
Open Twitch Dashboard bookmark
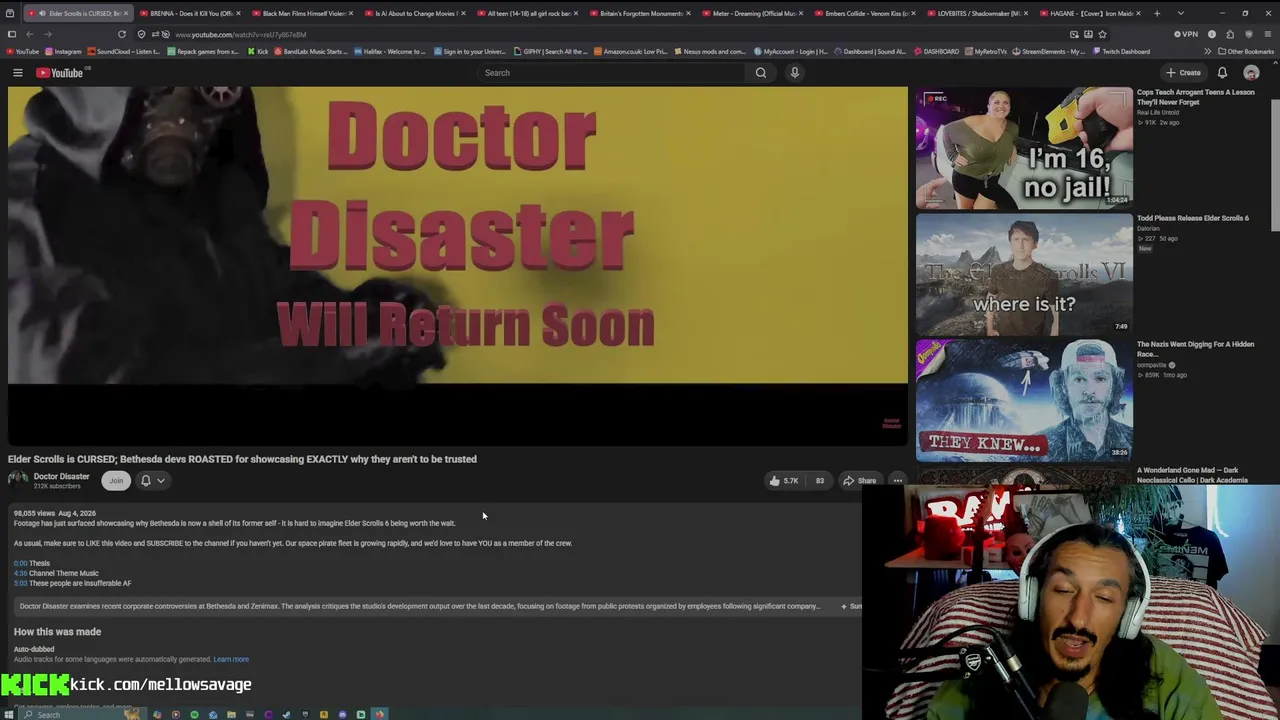coord(1121,51)
